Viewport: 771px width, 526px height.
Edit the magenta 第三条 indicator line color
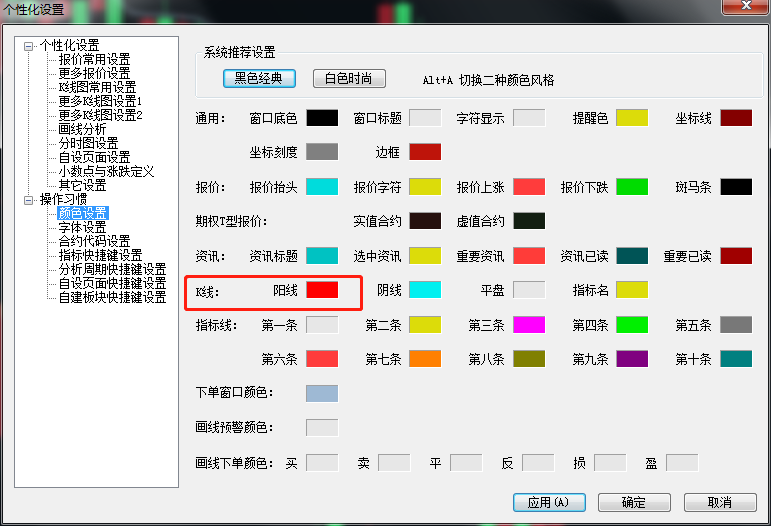click(529, 325)
